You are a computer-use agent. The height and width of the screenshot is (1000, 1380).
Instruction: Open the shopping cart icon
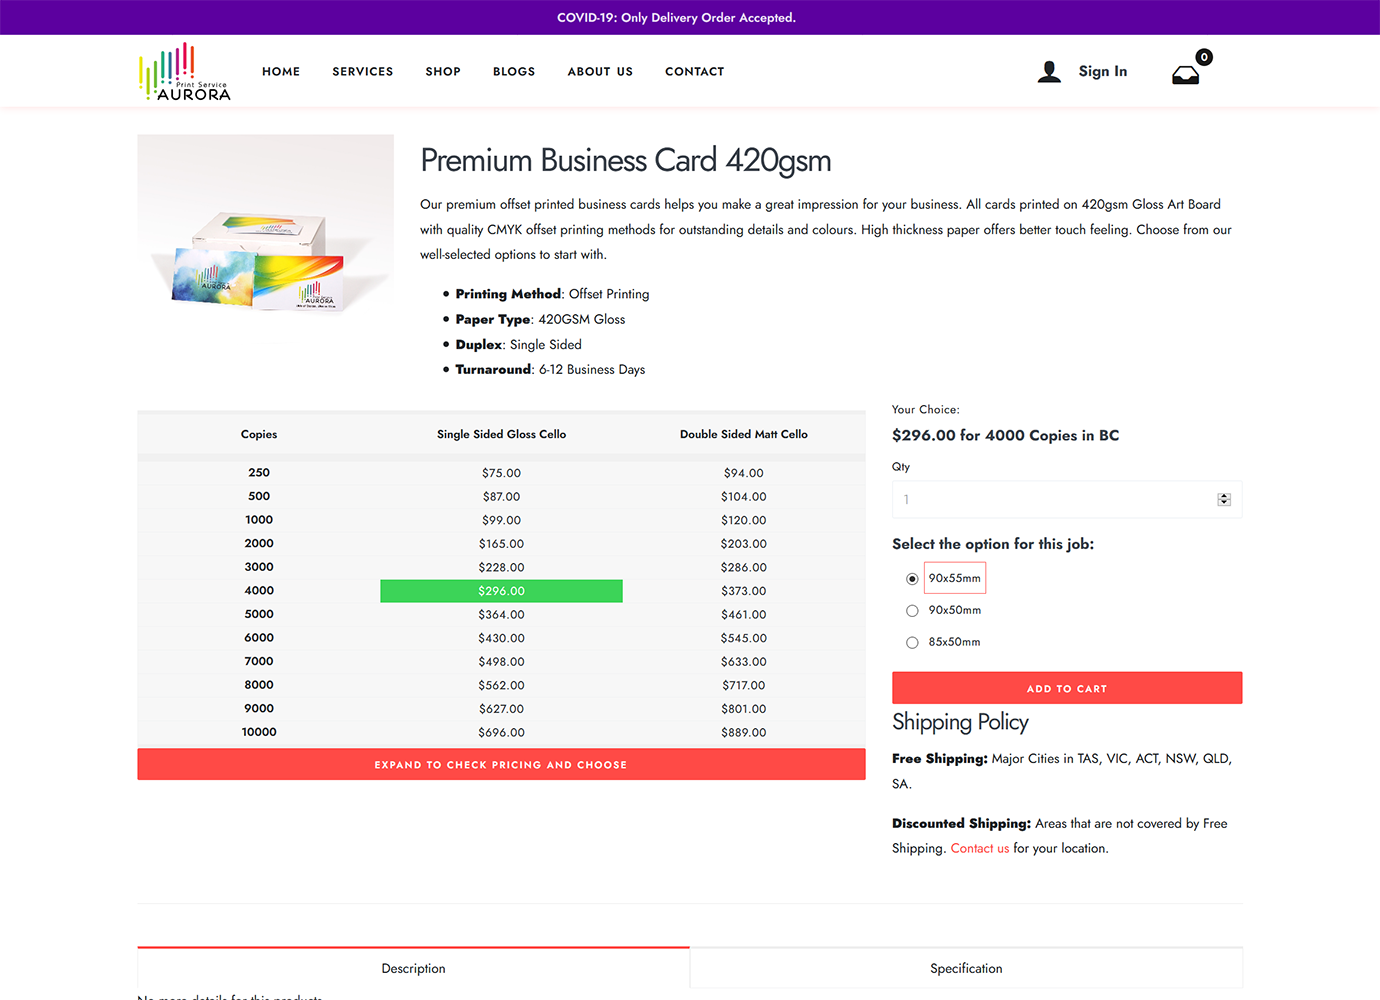(1186, 71)
